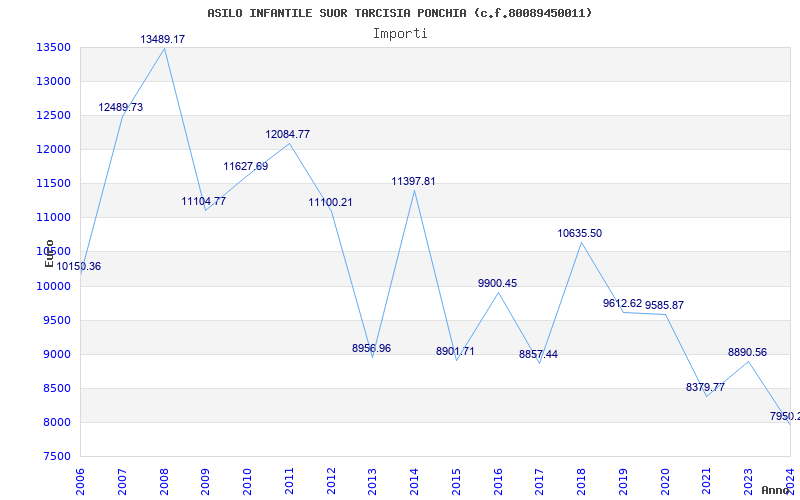Click the 11104.77 data label
The image size is (800, 500).
pyautogui.click(x=204, y=201)
